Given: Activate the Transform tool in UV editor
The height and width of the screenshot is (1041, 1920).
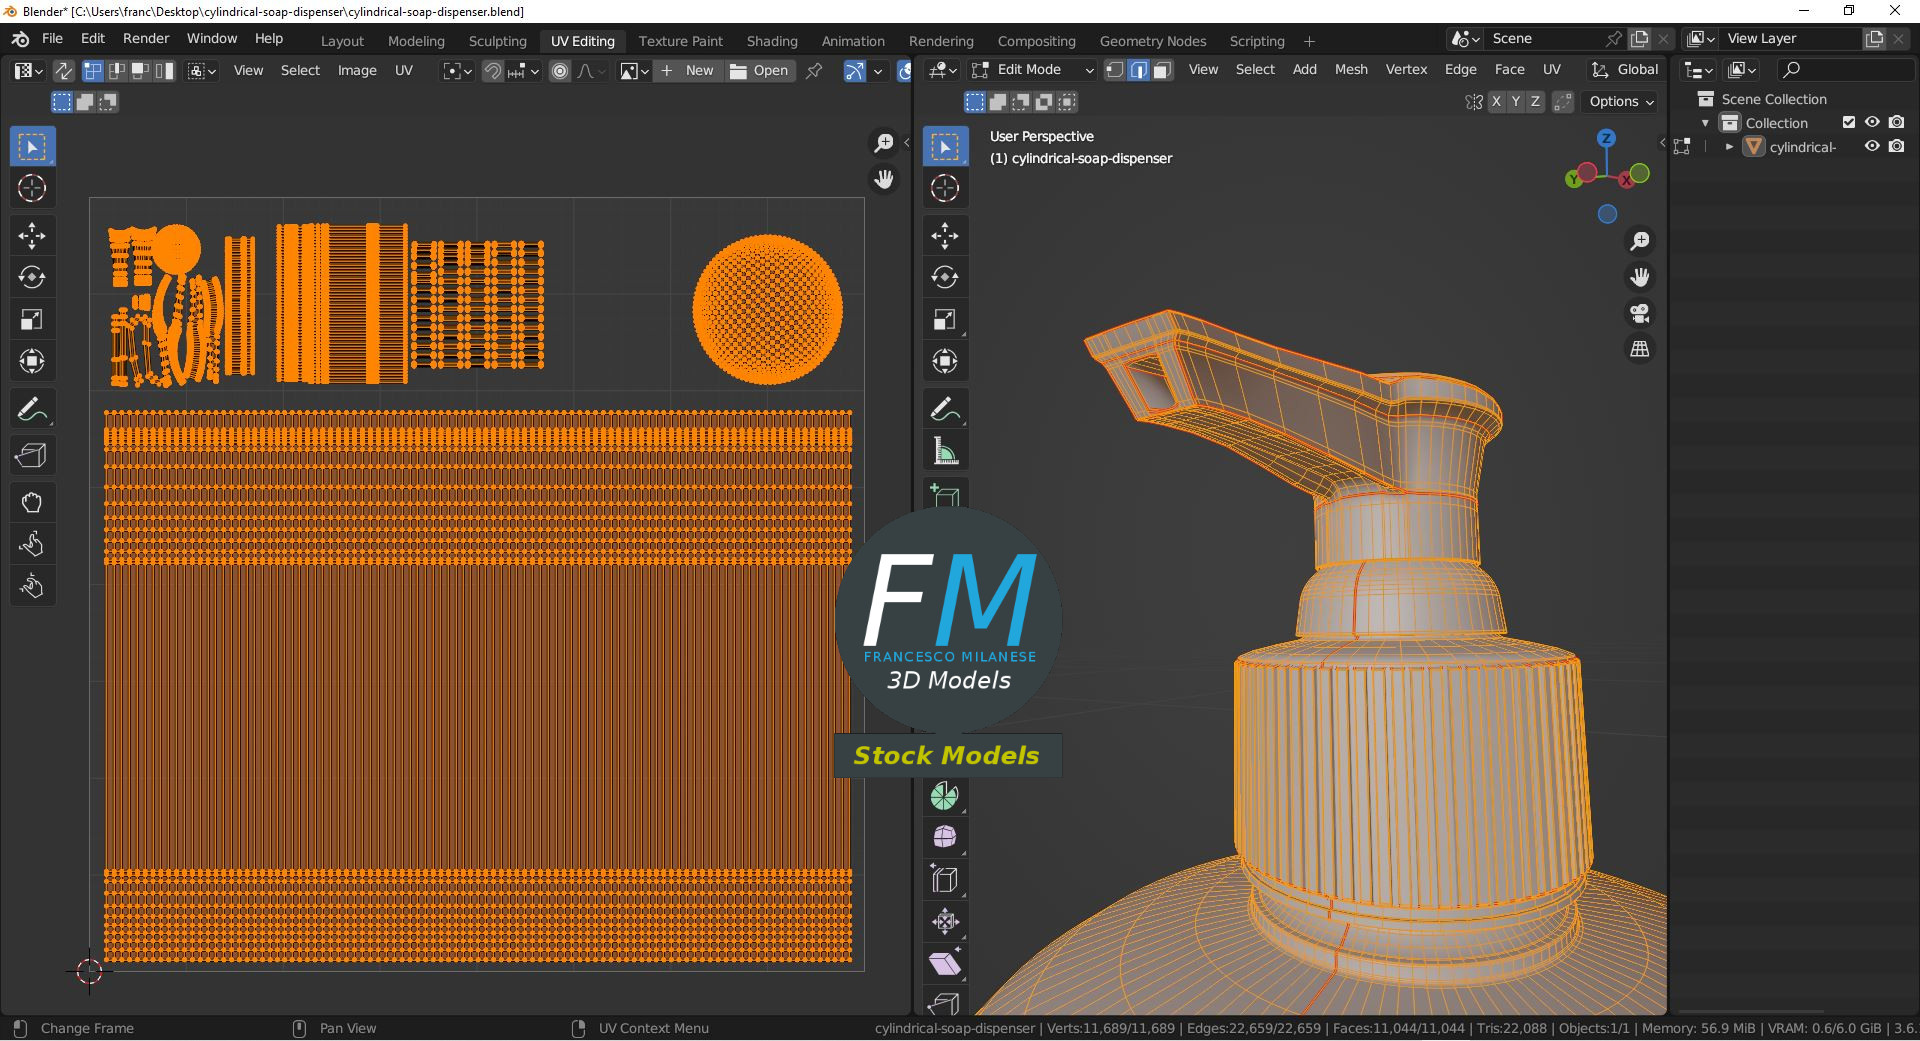Looking at the screenshot, I should [32, 362].
